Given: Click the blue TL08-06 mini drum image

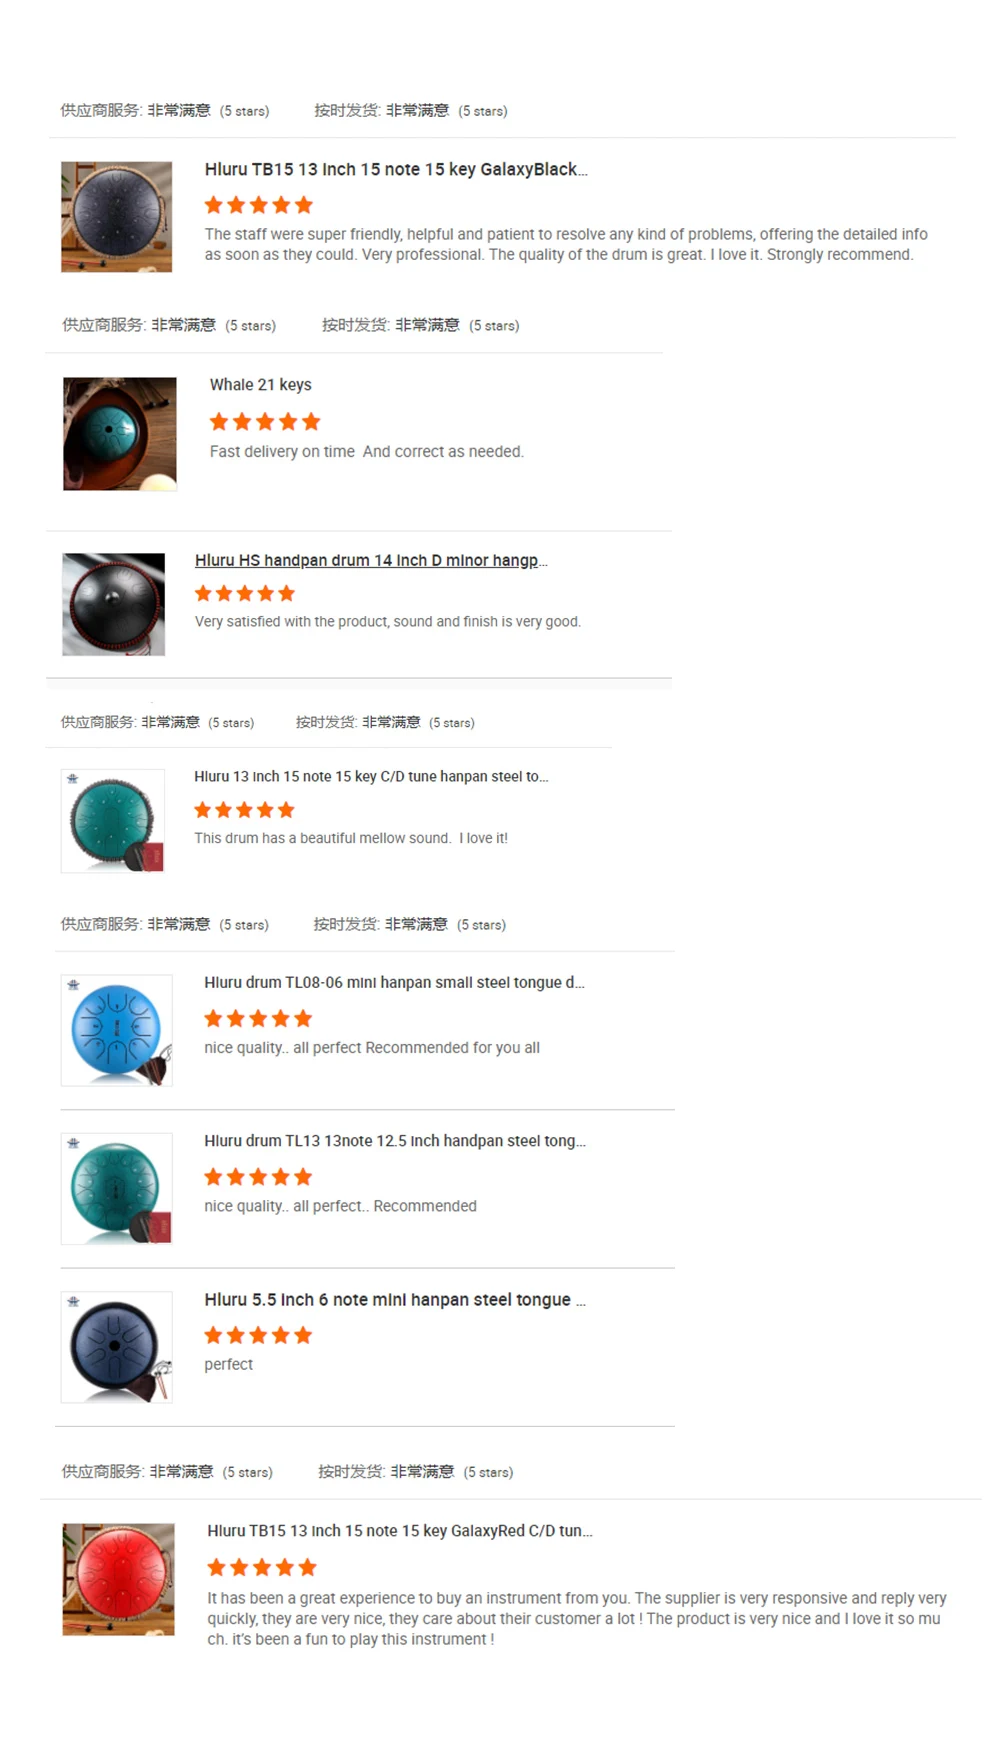Looking at the screenshot, I should [116, 1030].
